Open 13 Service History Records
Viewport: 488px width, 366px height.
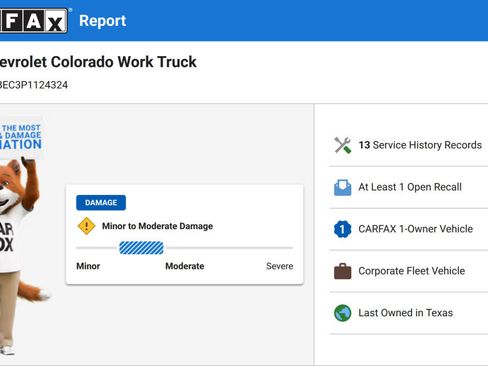click(409, 145)
